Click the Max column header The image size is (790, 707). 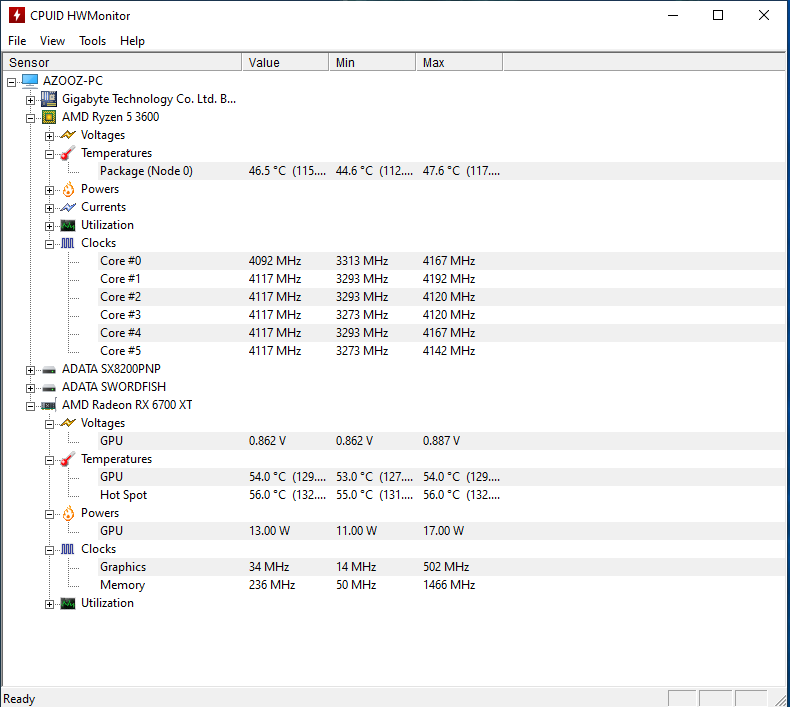[459, 62]
